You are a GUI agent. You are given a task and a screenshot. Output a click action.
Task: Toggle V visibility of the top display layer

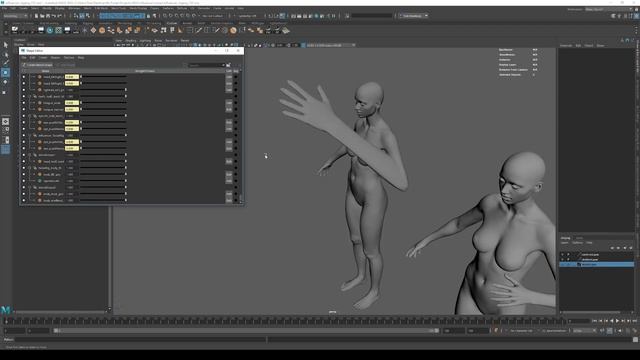click(562, 254)
